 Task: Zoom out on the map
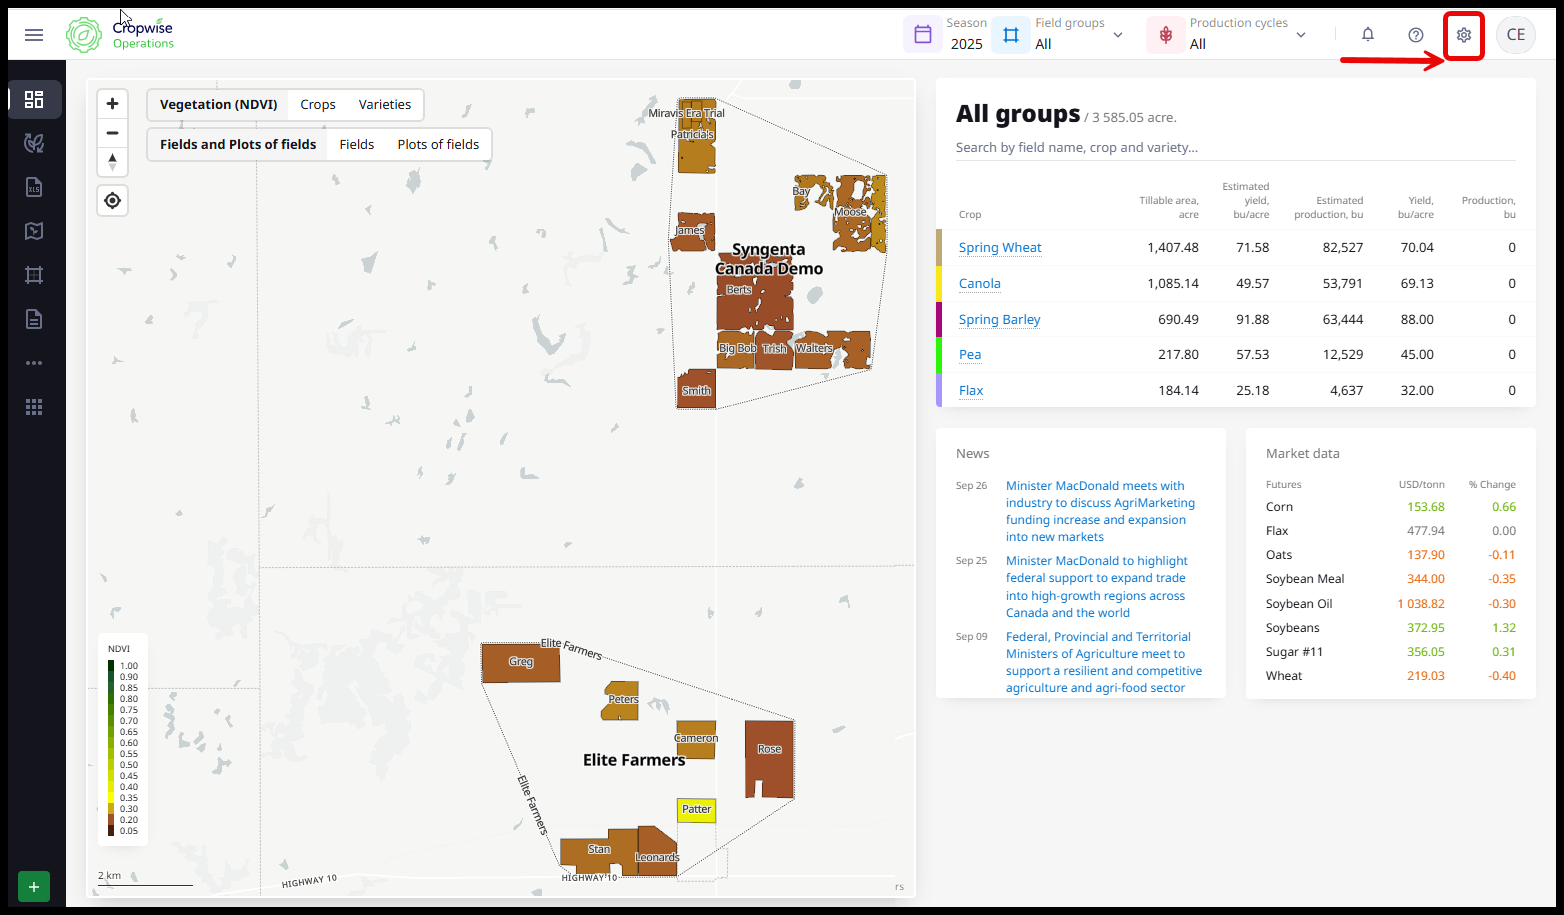click(113, 133)
